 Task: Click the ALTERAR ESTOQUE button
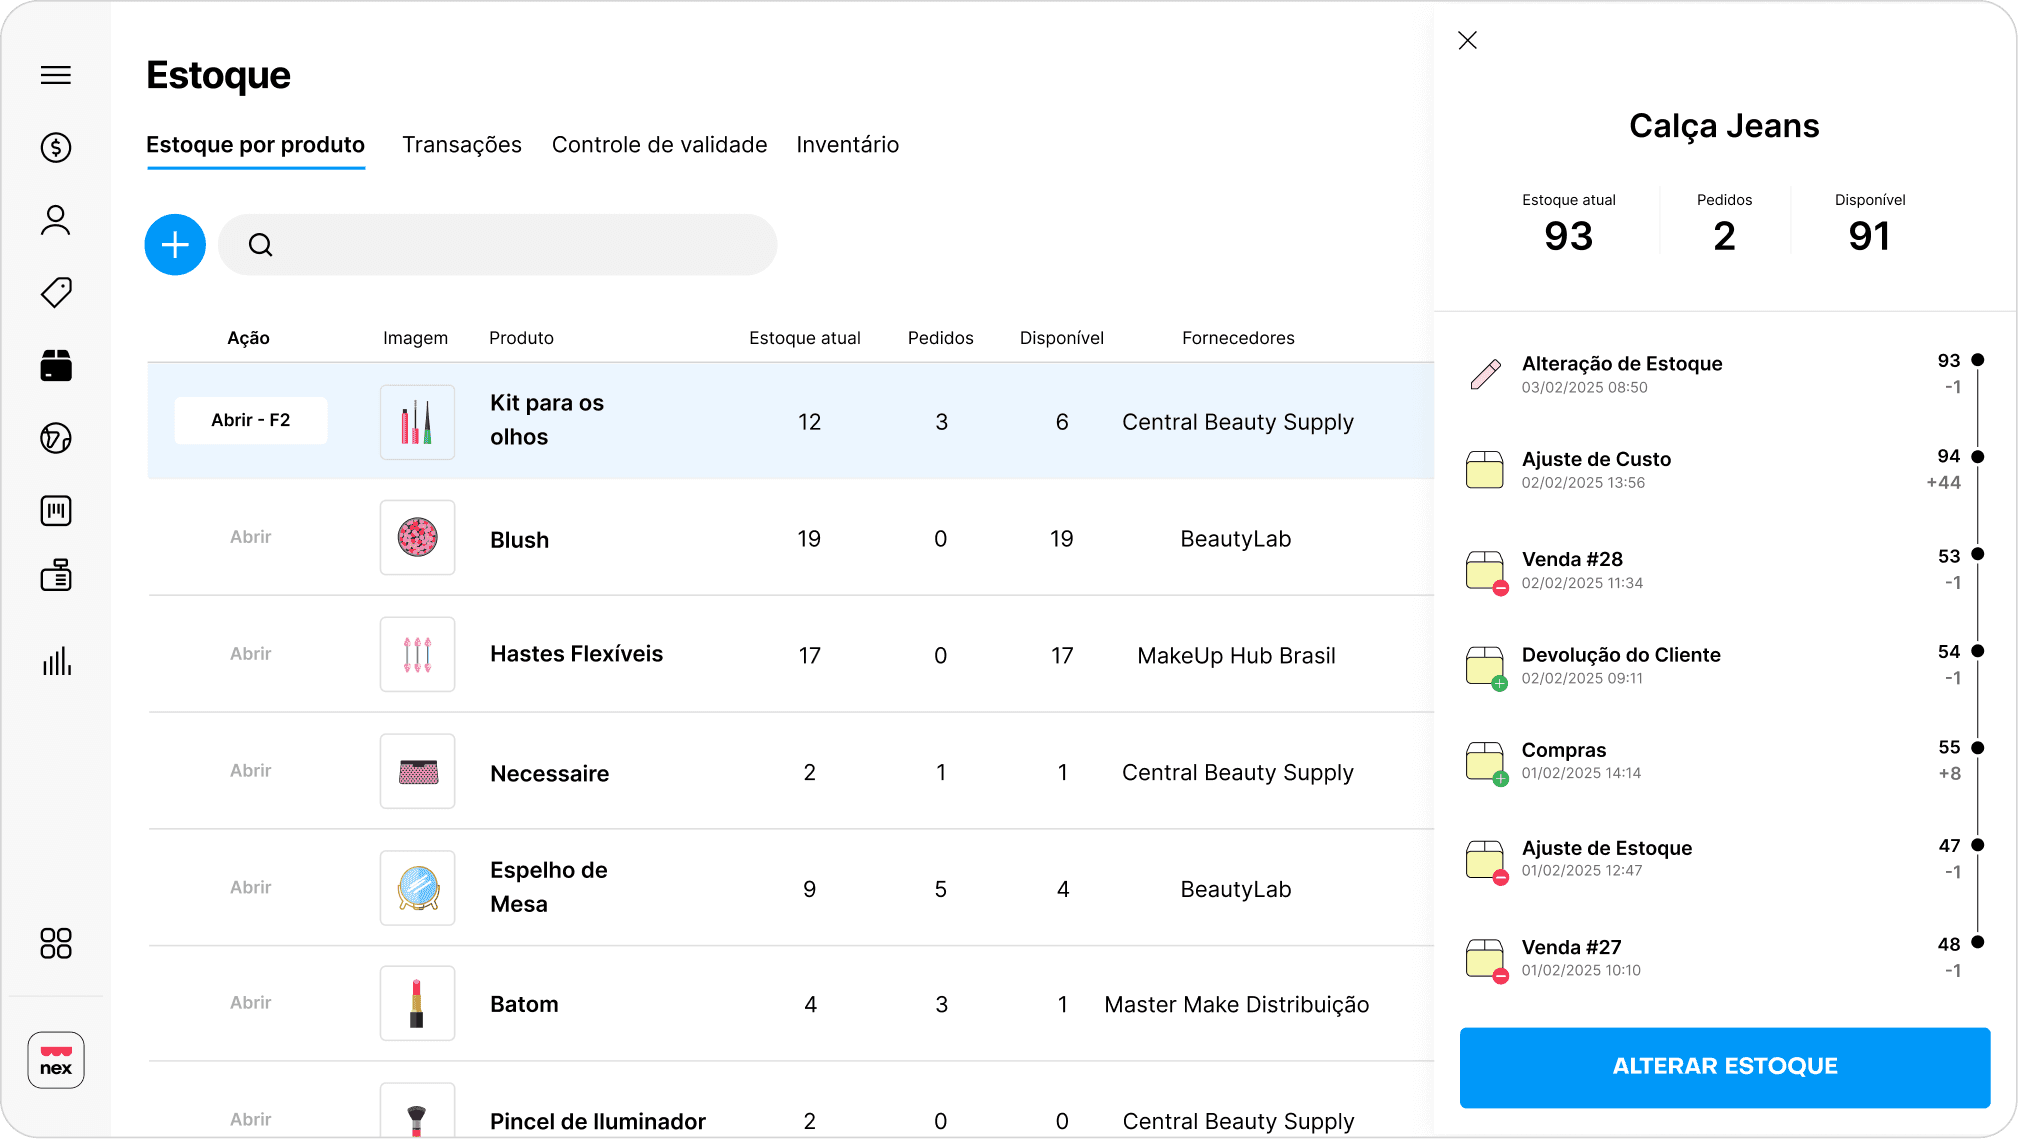coord(1724,1067)
